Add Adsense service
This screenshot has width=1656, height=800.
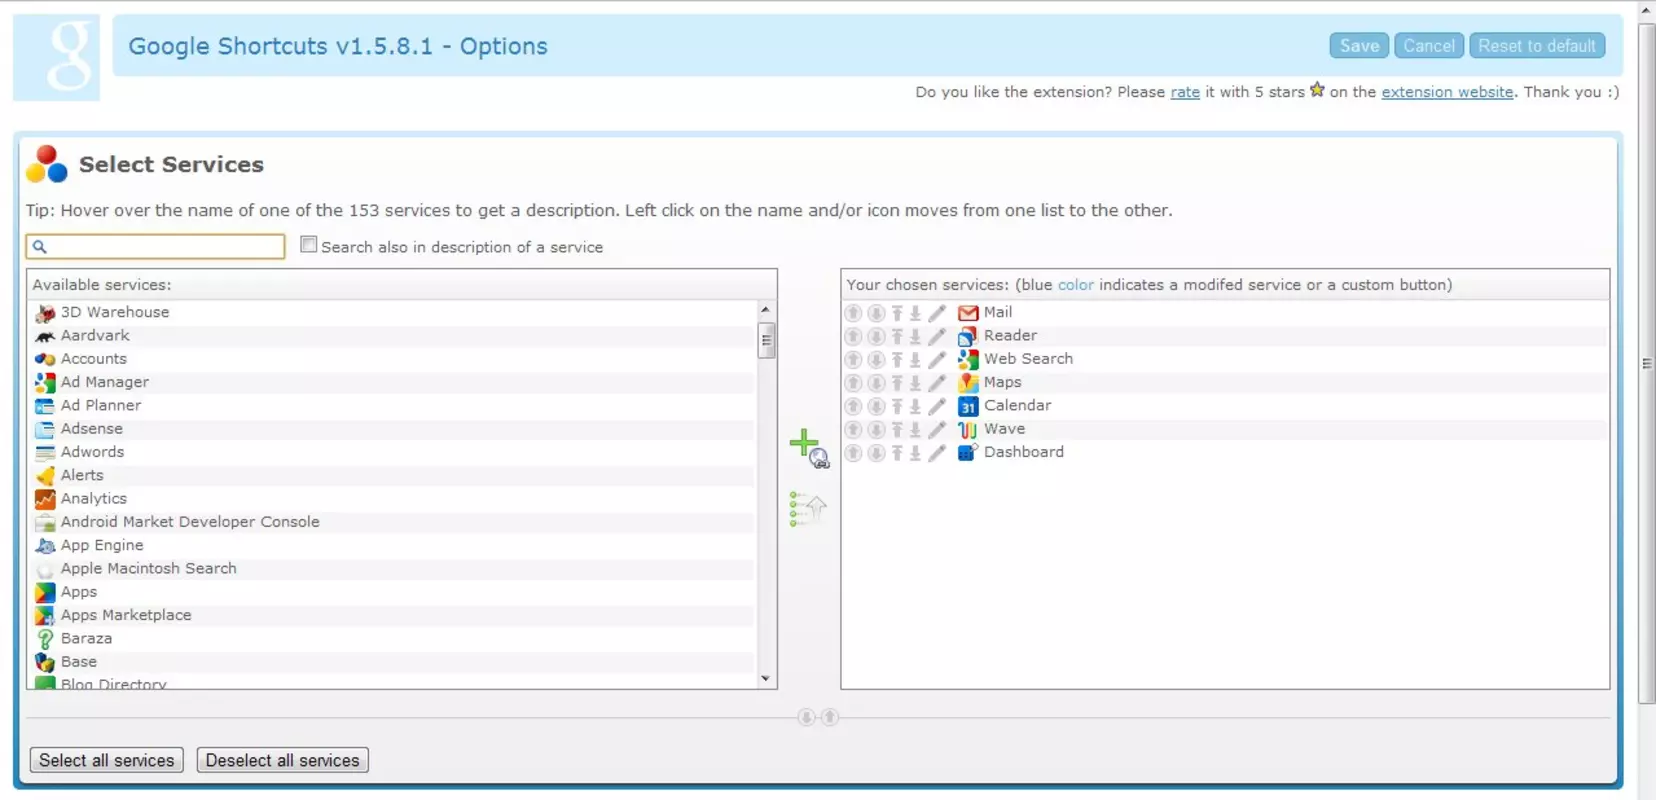pyautogui.click(x=92, y=429)
